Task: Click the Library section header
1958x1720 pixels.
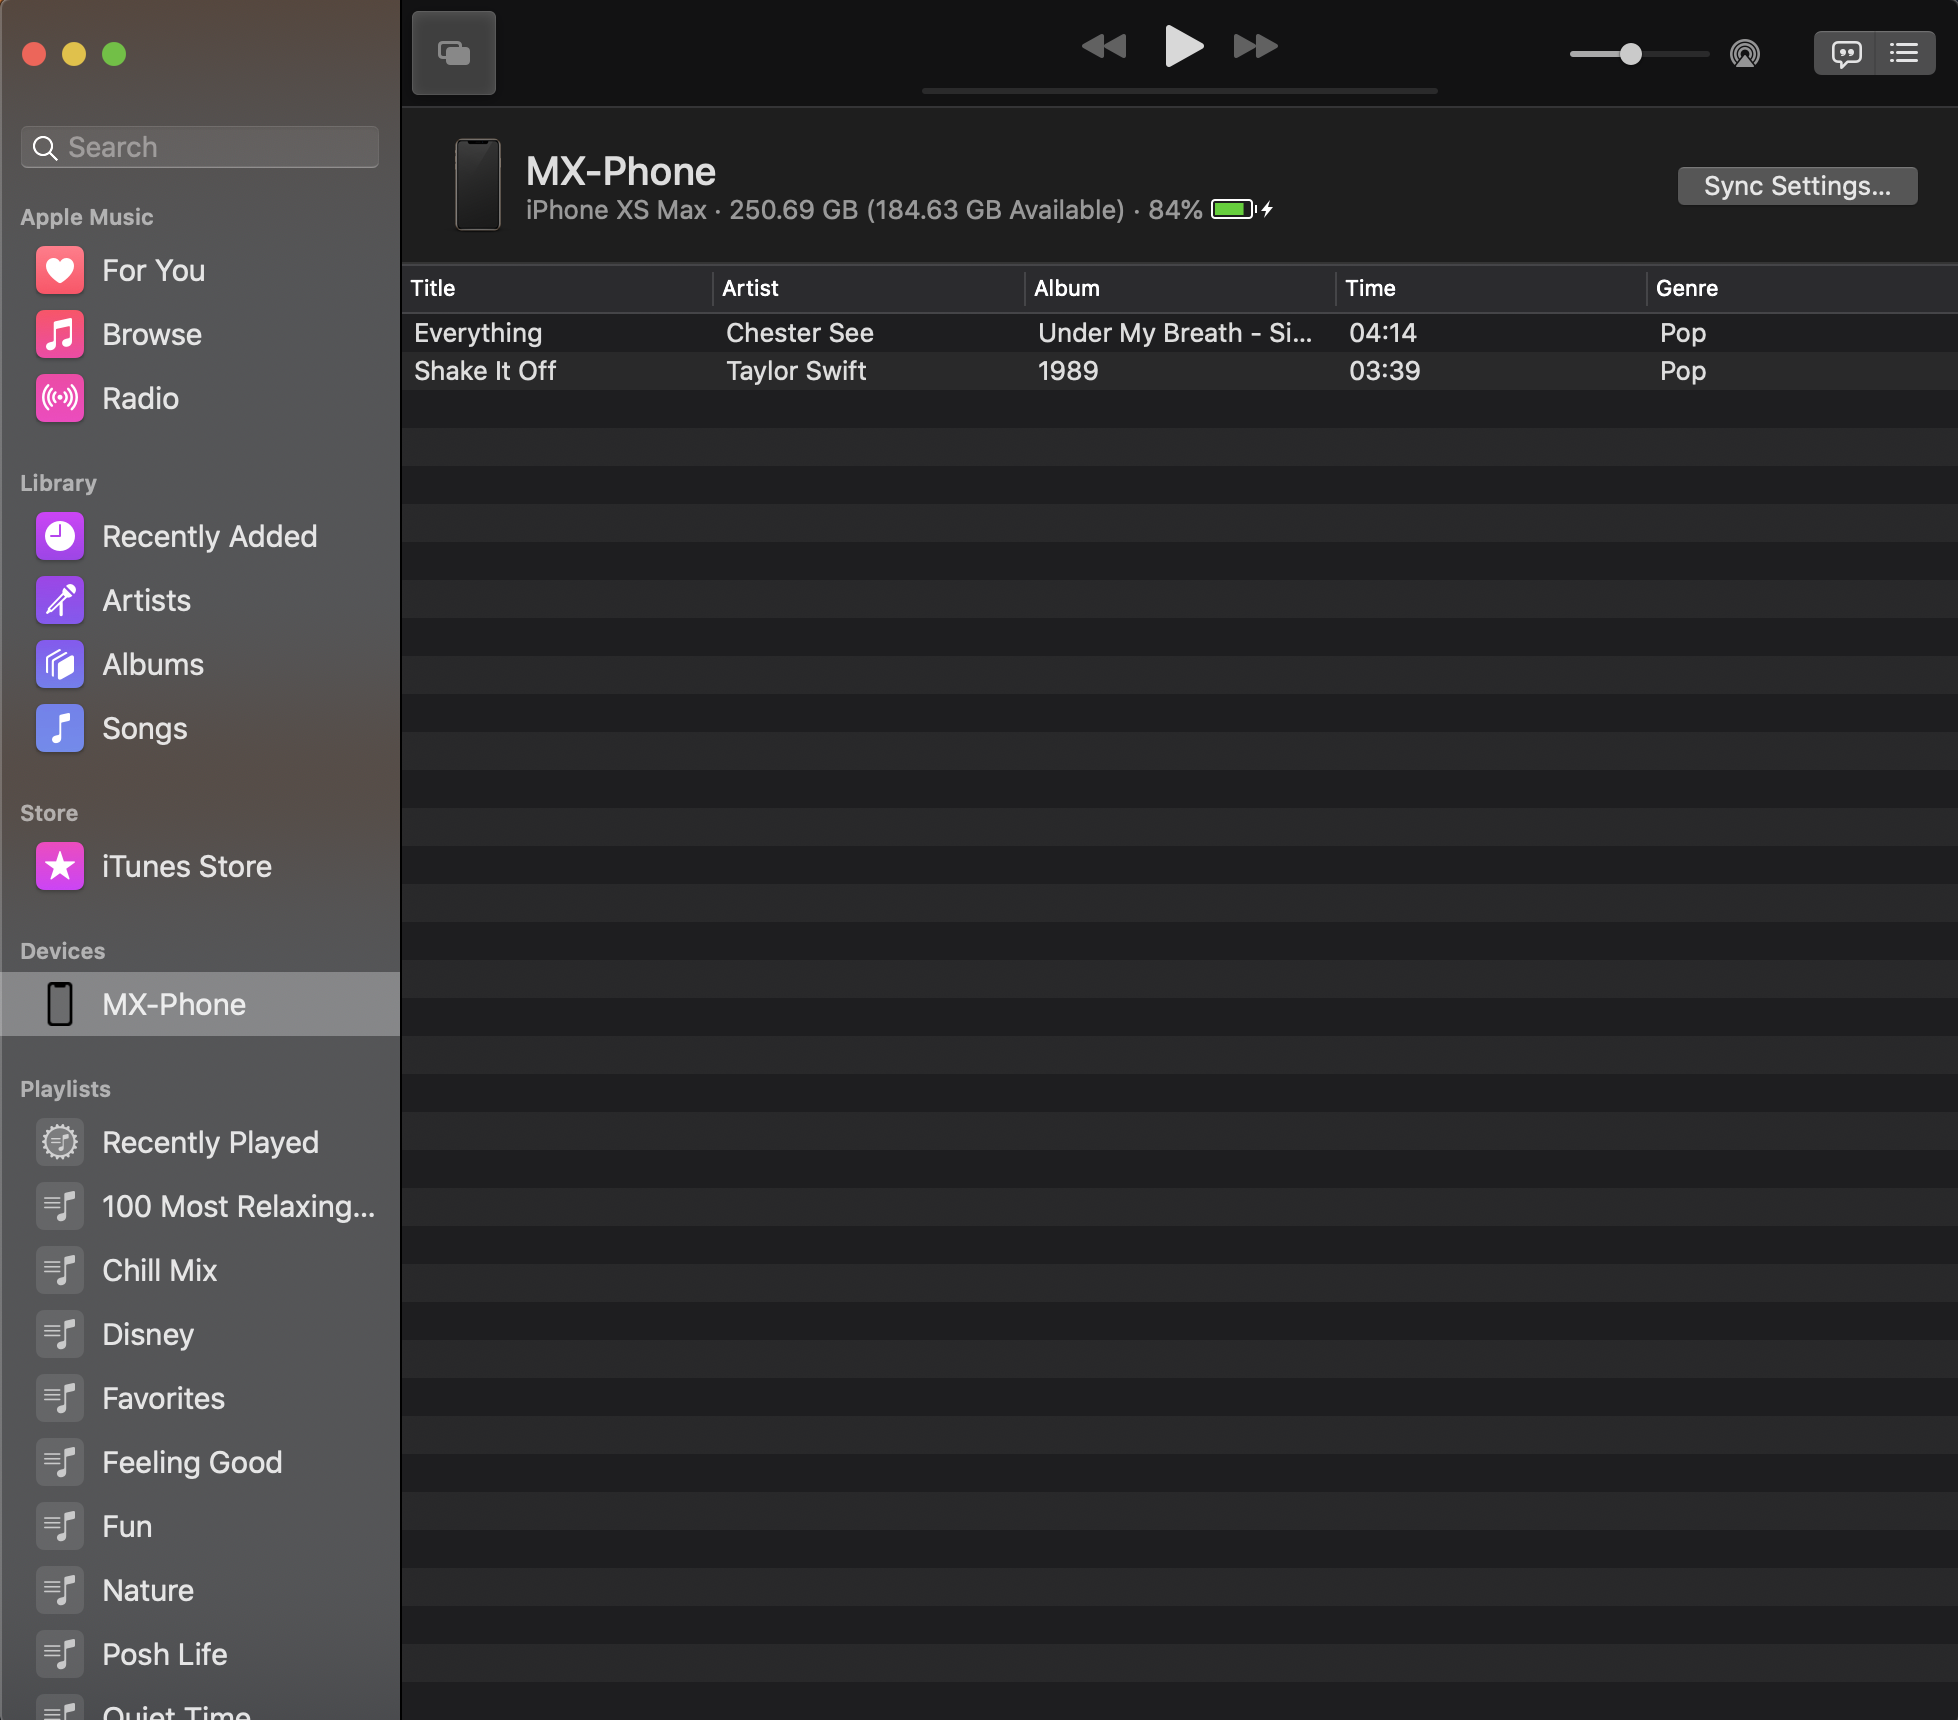Action: [59, 483]
